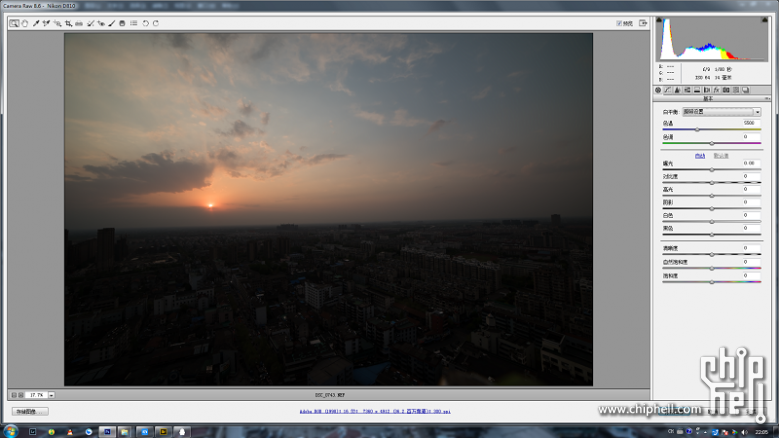Image resolution: width=779 pixels, height=438 pixels.
Task: Click the Vibrance slider handle
Action: click(711, 268)
